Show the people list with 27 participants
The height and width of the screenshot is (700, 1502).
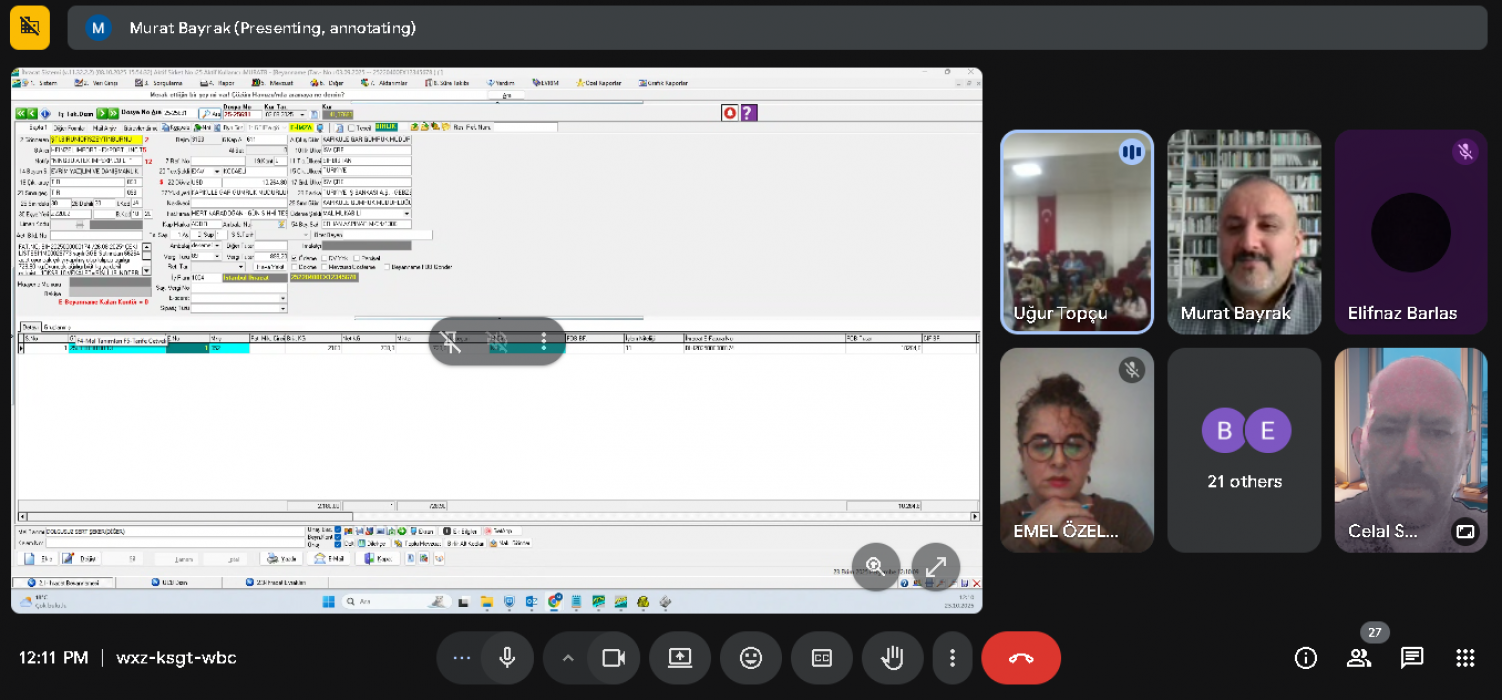coord(1359,658)
